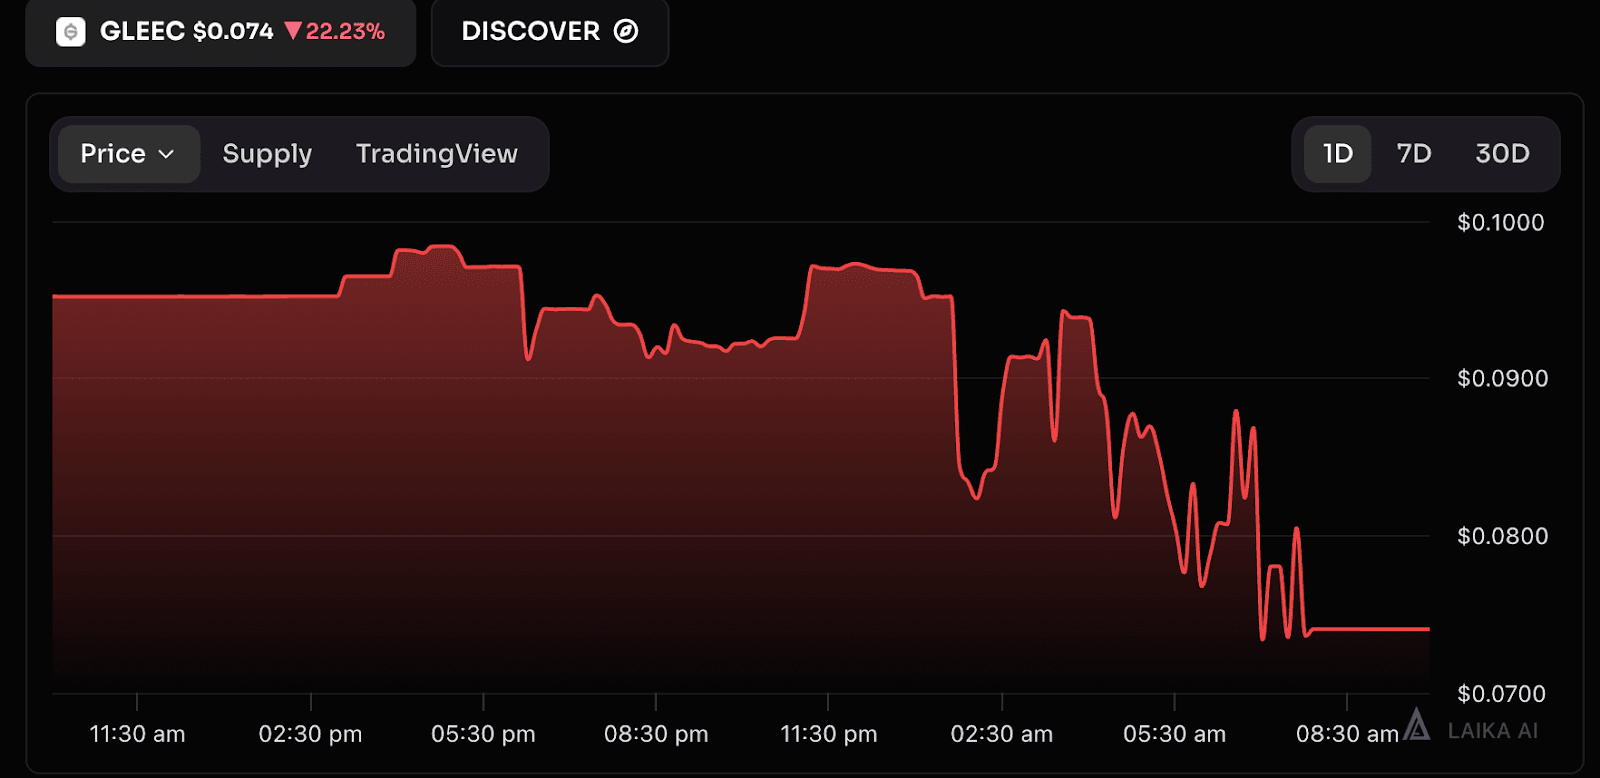Expand the Price dropdown chevron
Image resolution: width=1600 pixels, height=778 pixels.
pos(167,154)
